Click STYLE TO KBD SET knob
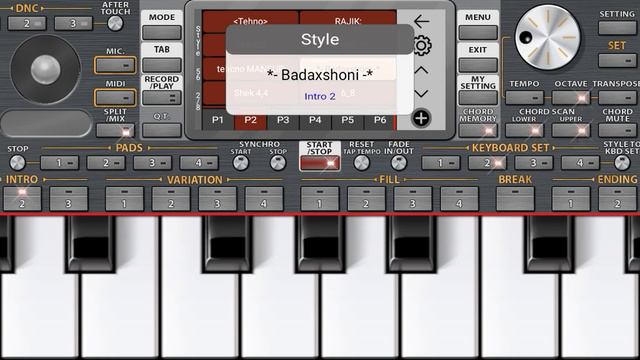Image resolution: width=640 pixels, height=360 pixels. [x=622, y=163]
